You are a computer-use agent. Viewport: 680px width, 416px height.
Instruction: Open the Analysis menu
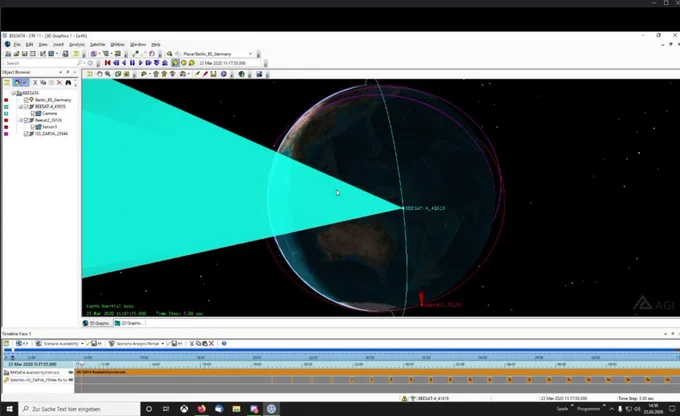(x=77, y=44)
